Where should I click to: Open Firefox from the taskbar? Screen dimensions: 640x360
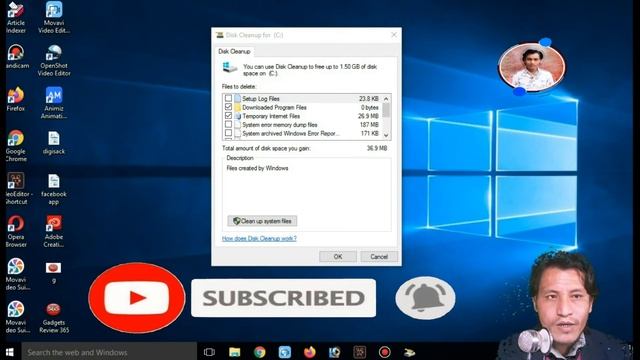(x=310, y=352)
